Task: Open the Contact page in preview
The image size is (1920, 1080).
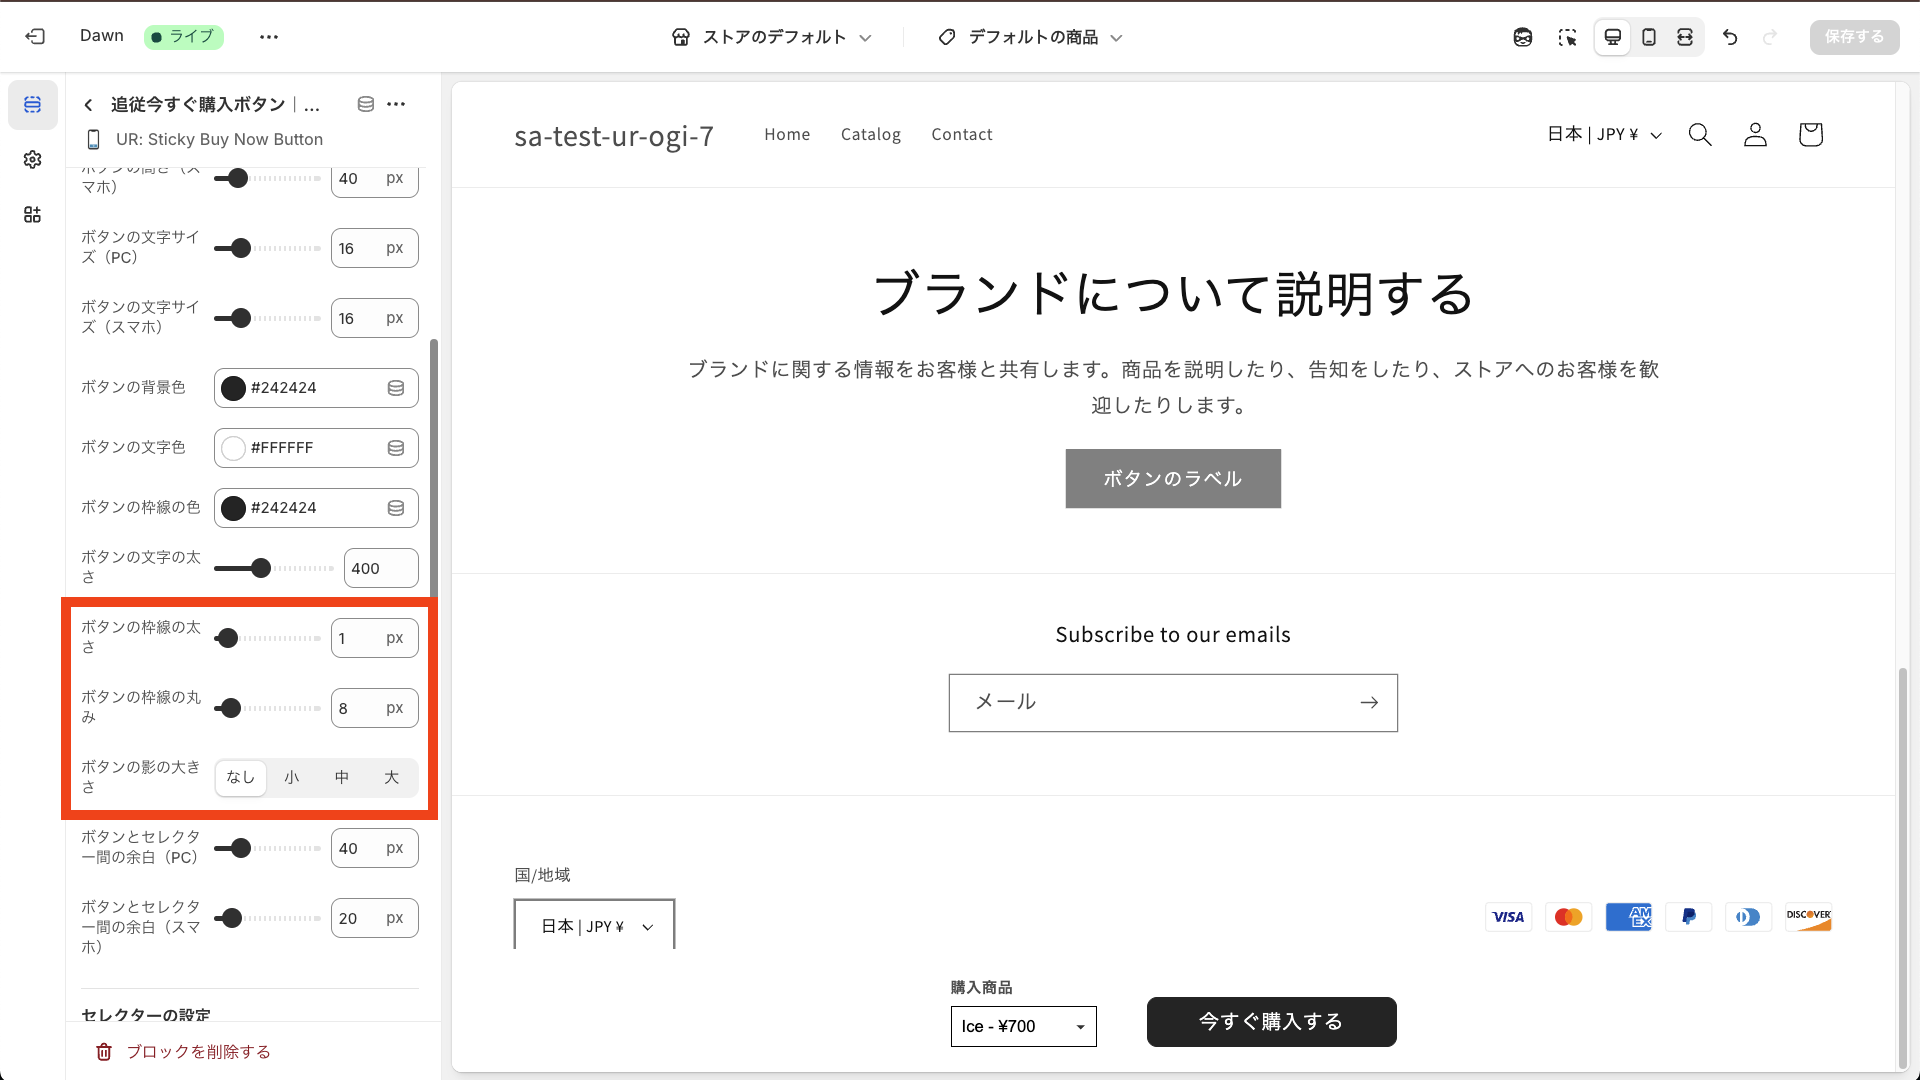Action: [961, 134]
